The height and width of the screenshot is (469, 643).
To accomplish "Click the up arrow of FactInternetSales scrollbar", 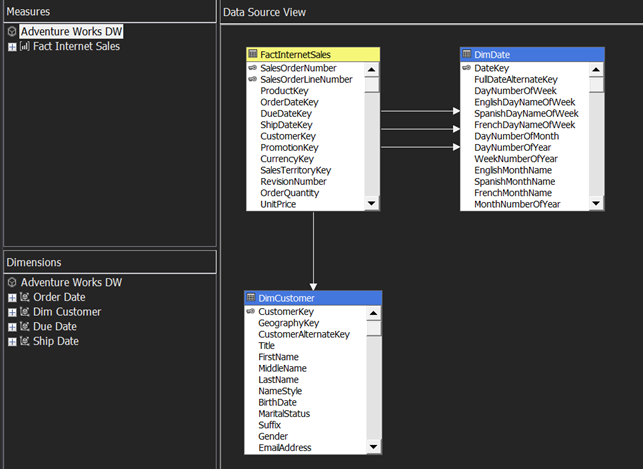I will [372, 69].
